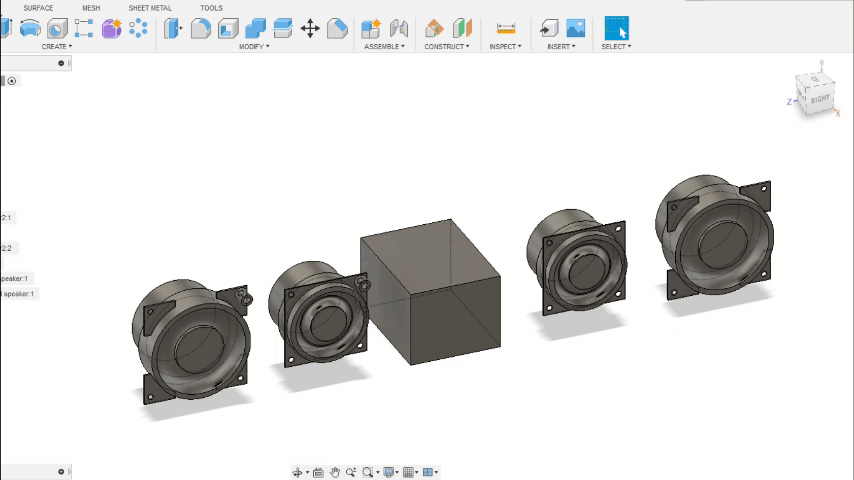Screen dimensions: 854x480
Task: Collapse the bottom comments panel dot
Action: click(x=61, y=472)
